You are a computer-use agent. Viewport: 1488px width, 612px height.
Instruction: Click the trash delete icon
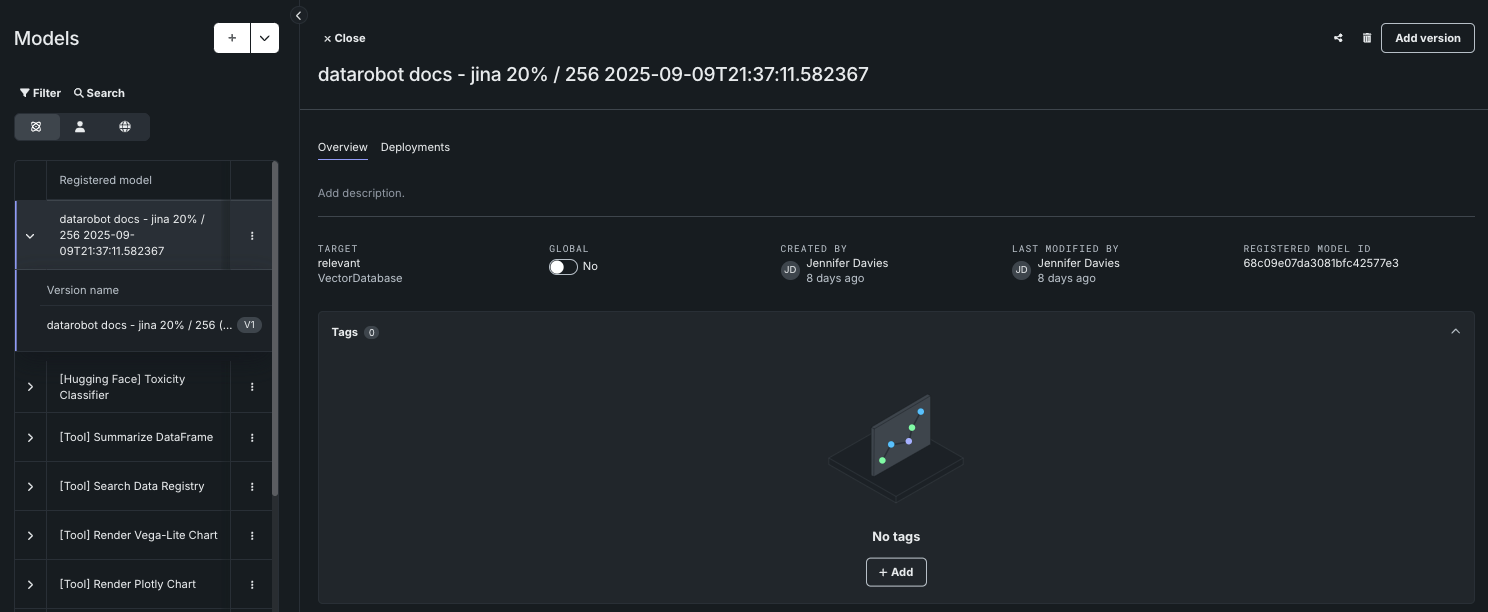tap(1367, 38)
